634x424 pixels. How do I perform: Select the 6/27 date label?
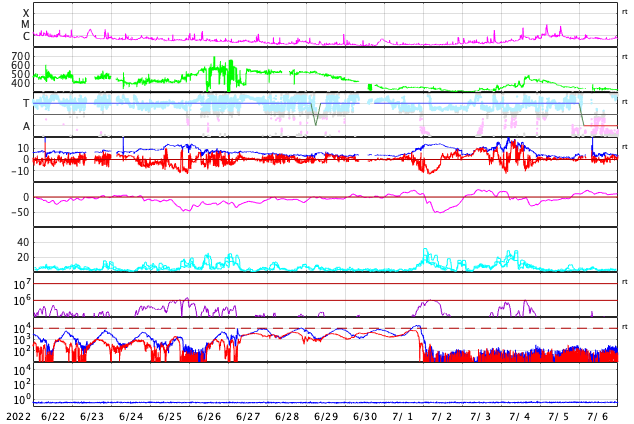click(x=248, y=417)
